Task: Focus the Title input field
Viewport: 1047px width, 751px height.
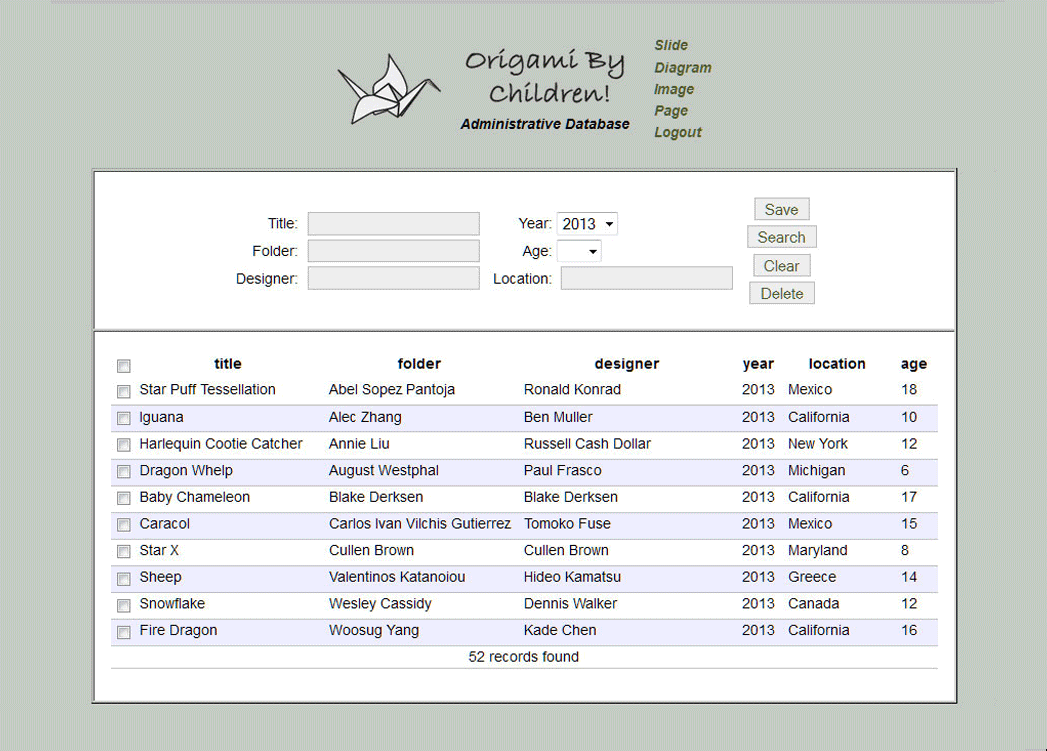Action: pyautogui.click(x=393, y=224)
